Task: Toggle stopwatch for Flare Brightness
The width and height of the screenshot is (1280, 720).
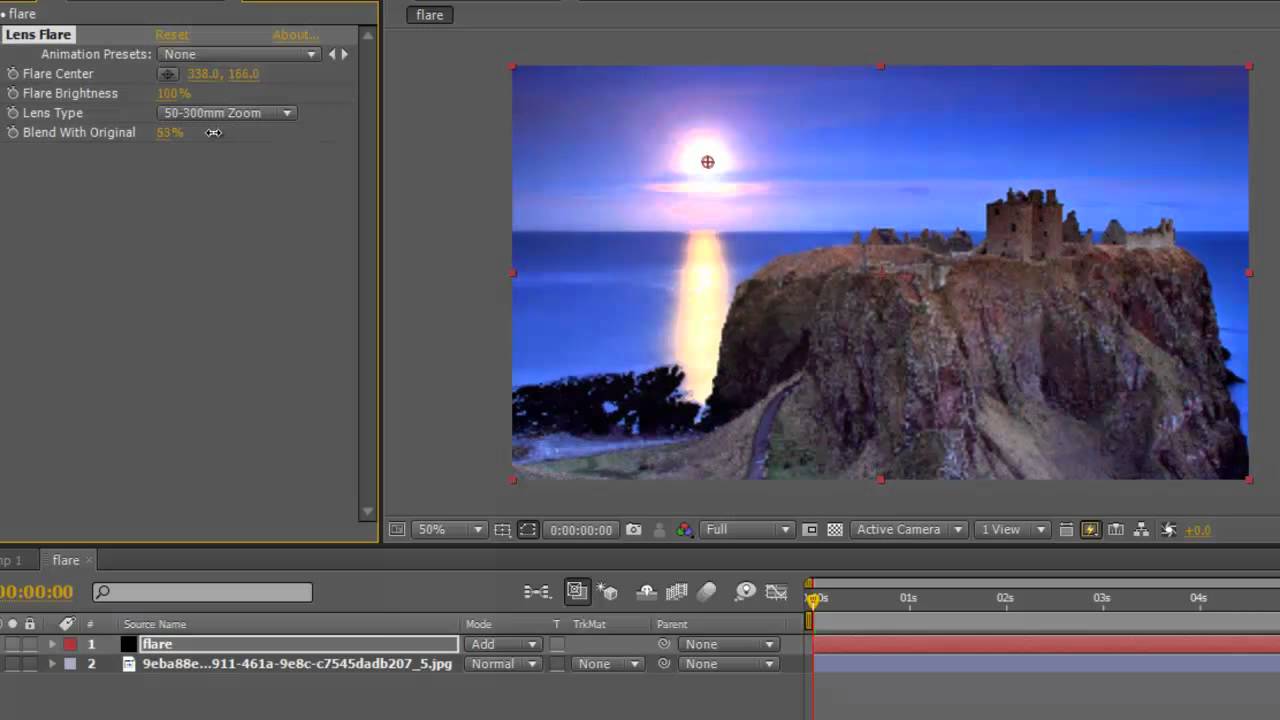Action: (13, 93)
